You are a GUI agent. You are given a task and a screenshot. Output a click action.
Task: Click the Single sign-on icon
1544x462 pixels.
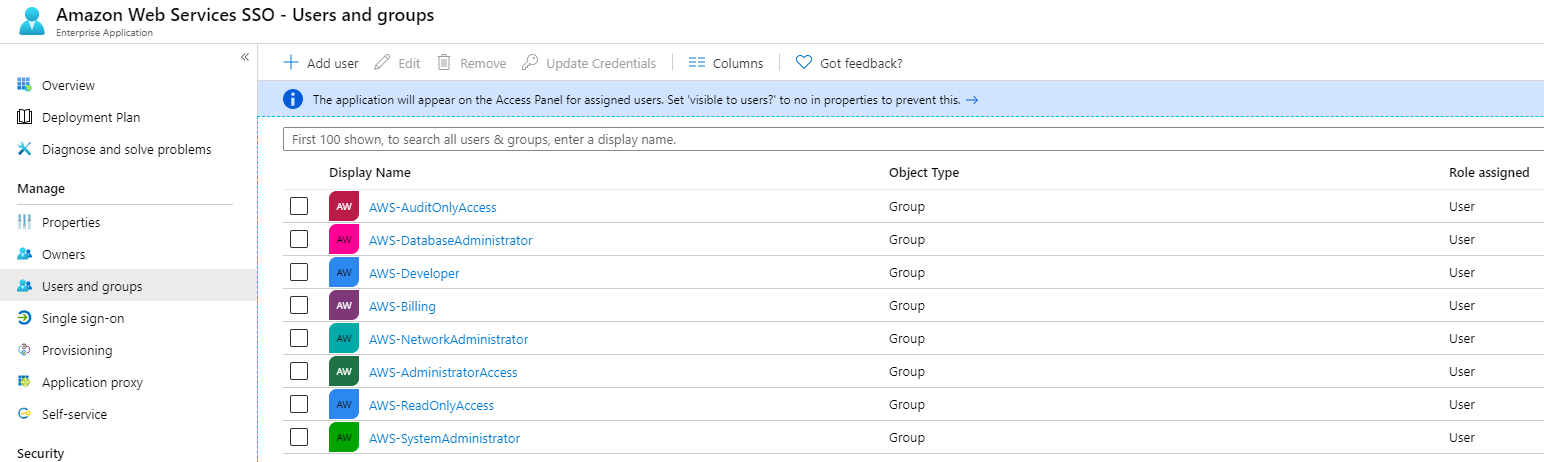click(x=25, y=318)
